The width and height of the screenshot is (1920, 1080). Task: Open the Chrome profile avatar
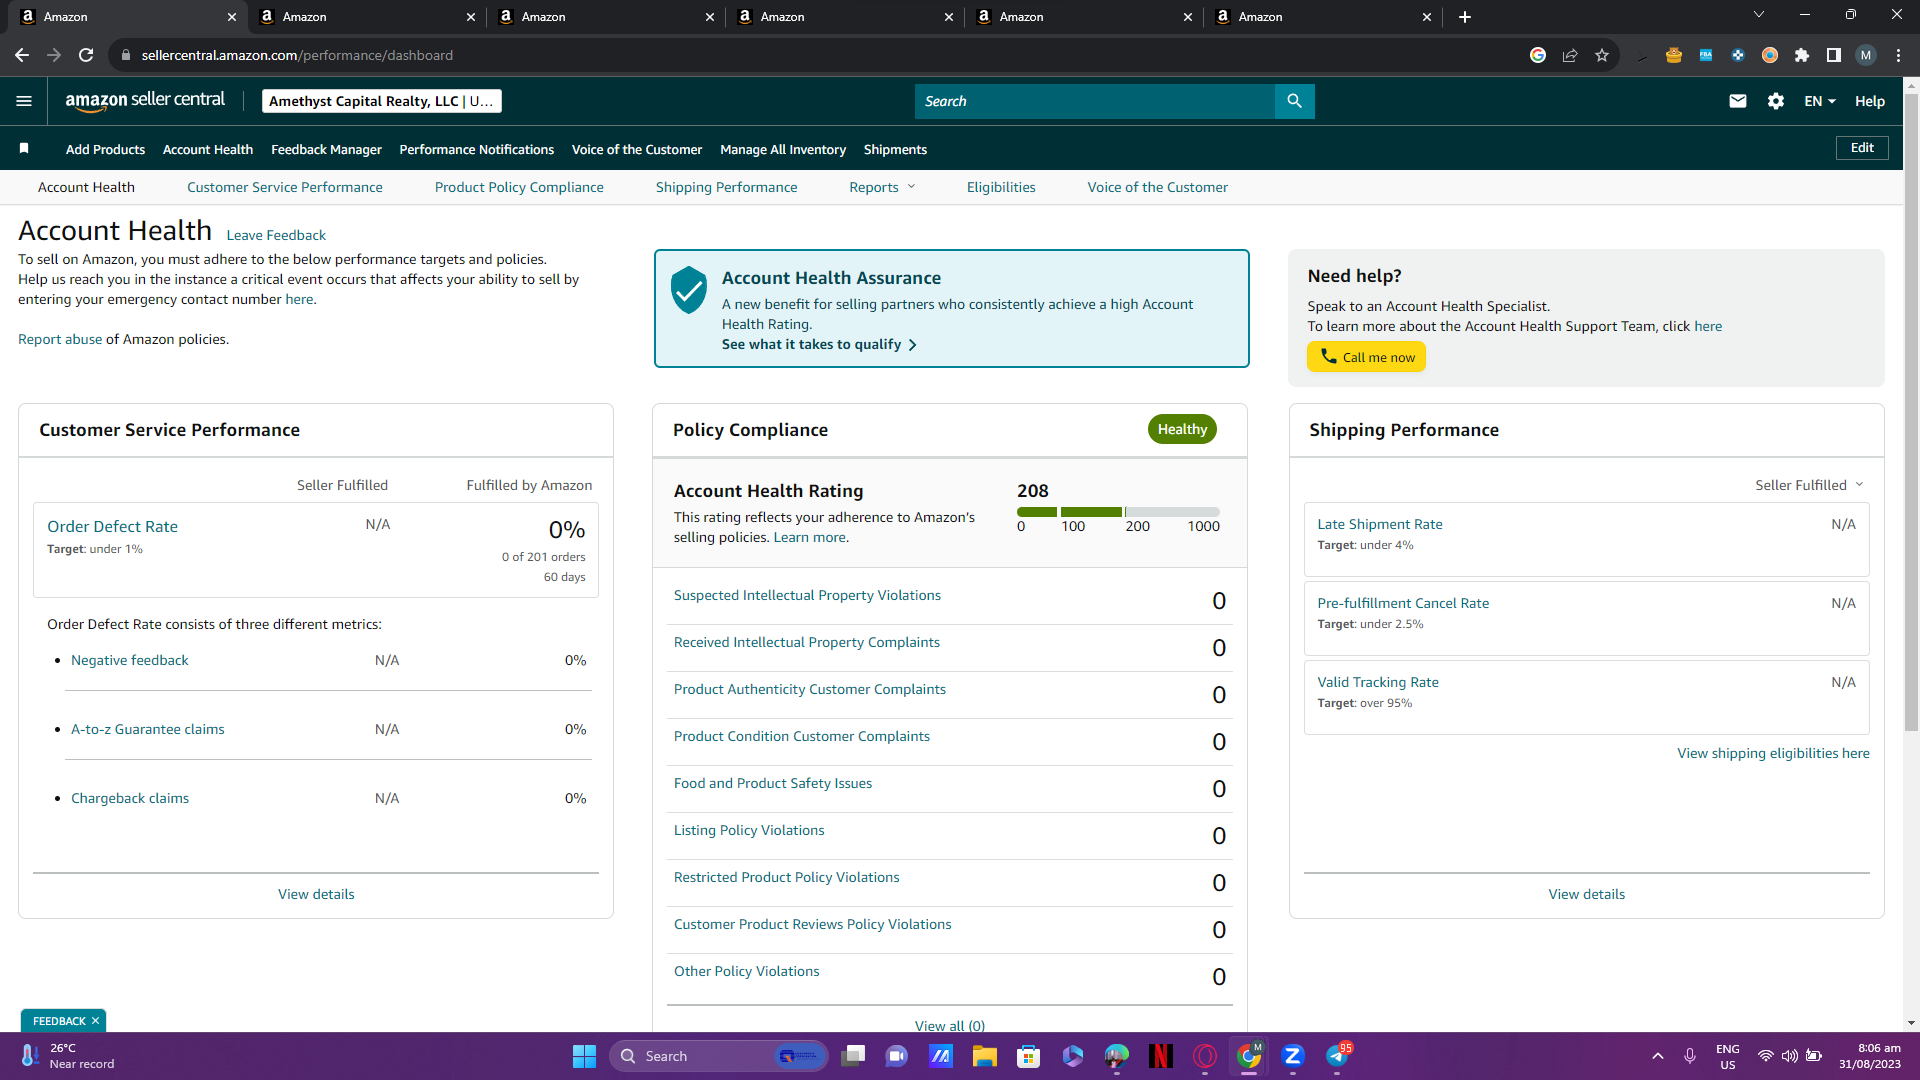[x=1866, y=55]
